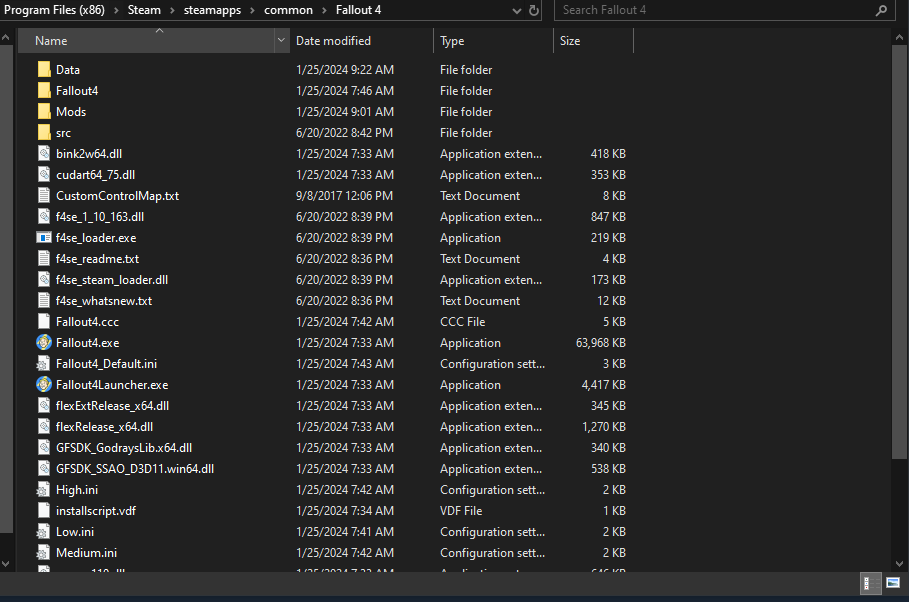Click the 63,968 KB size value
Viewport: 909px width, 602px height.
pyautogui.click(x=601, y=343)
